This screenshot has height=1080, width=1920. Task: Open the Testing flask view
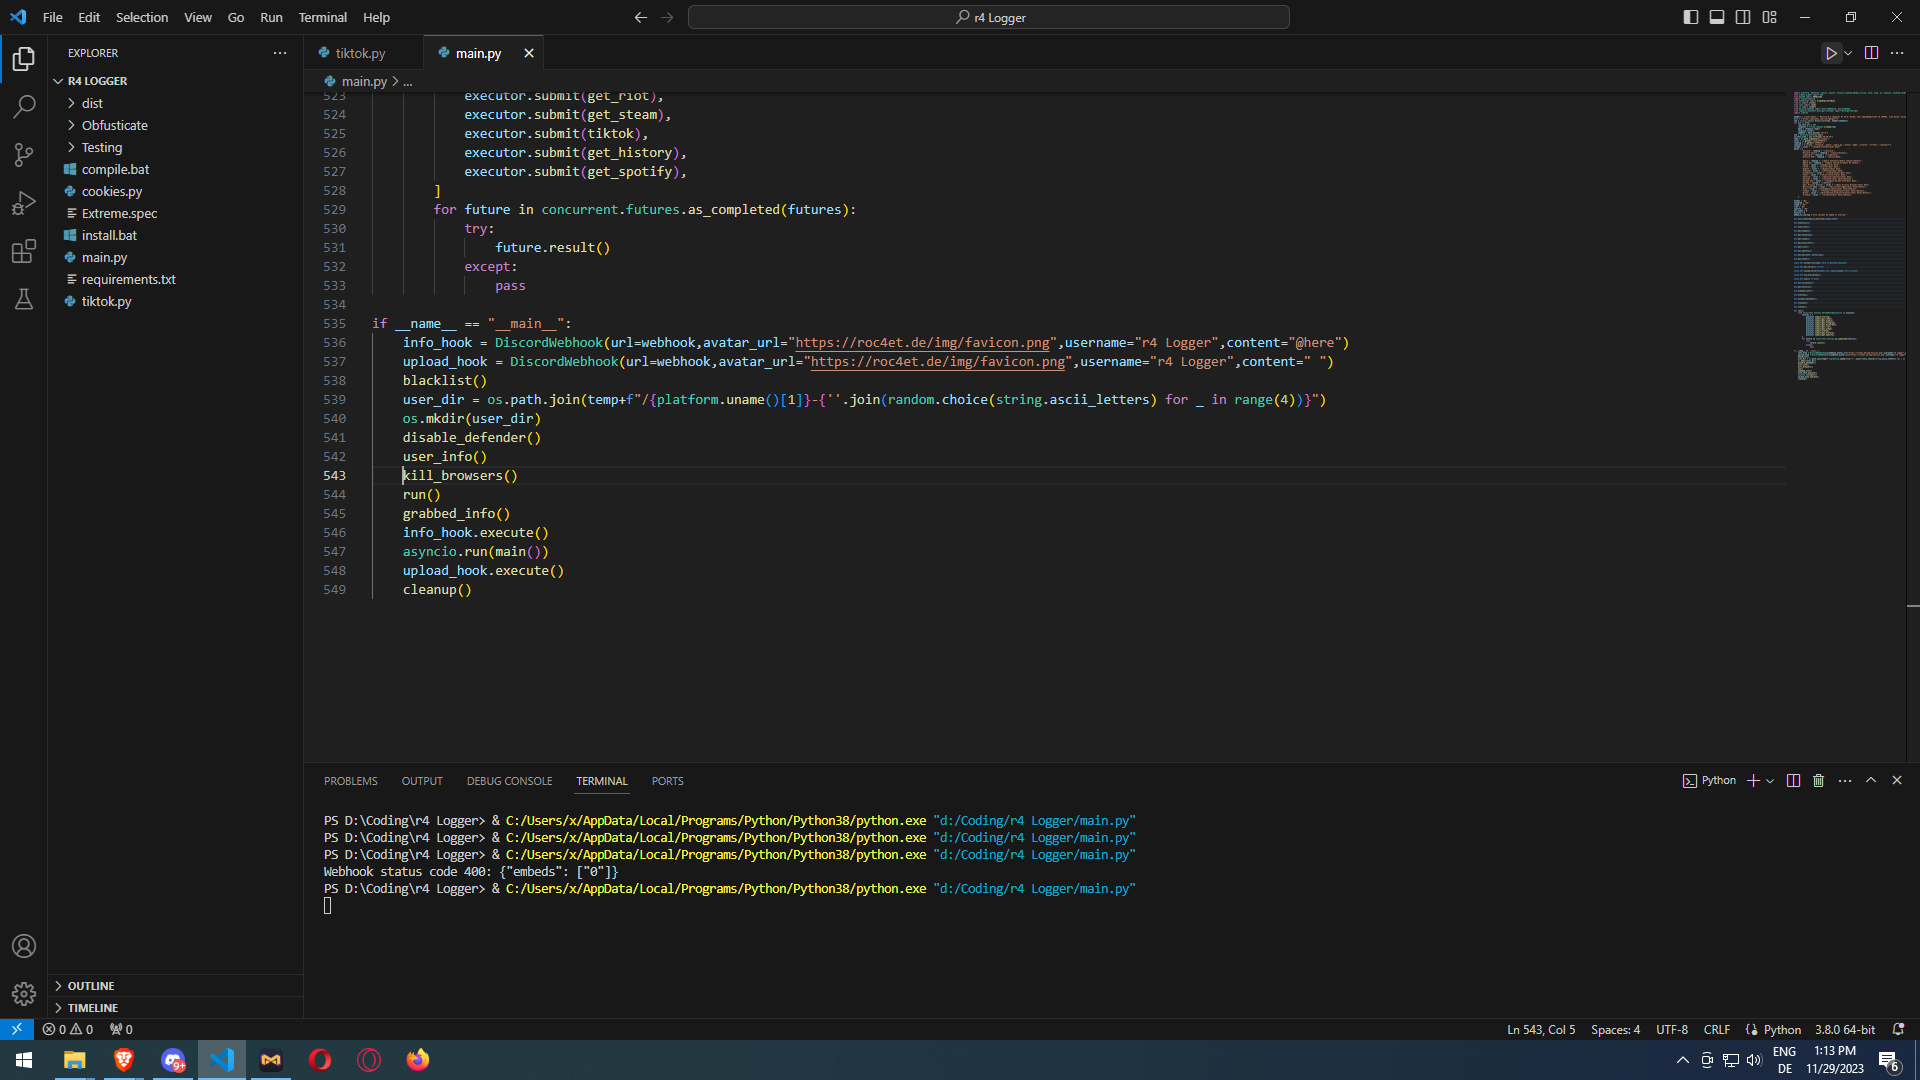[24, 299]
